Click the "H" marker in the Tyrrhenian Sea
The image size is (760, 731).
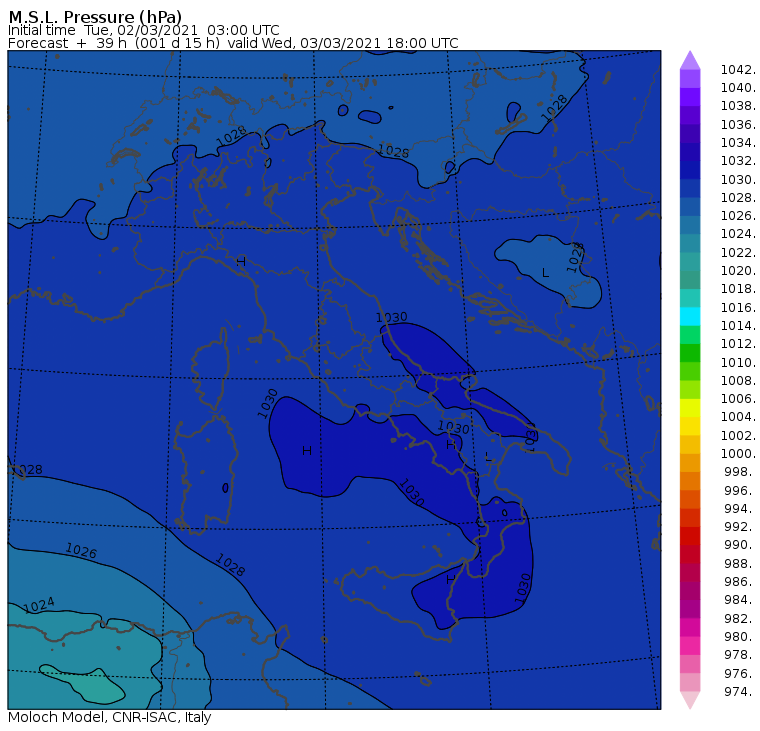click(307, 451)
